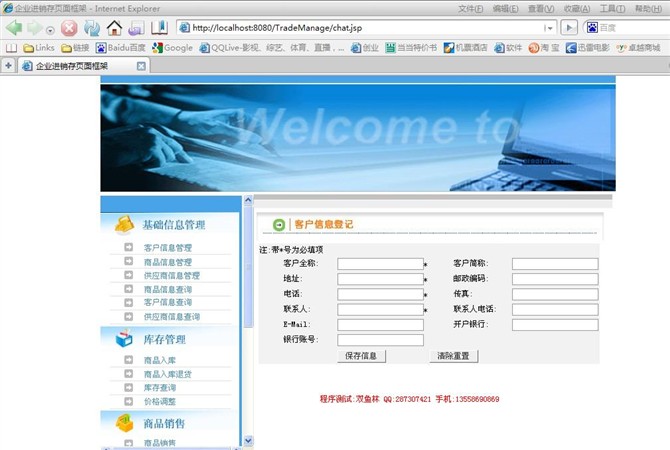Viewport: 670px width, 450px height.
Task: Open 库存查询 in sidebar
Action: pos(160,388)
